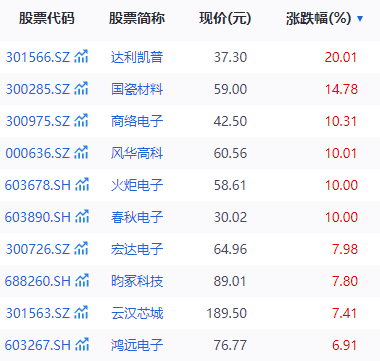Open stock code 603267.SH
The height and width of the screenshot is (361, 380).
(x=38, y=345)
